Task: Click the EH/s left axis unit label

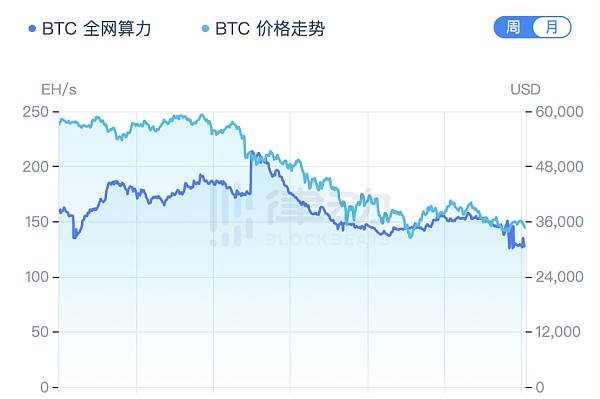Action: click(59, 90)
